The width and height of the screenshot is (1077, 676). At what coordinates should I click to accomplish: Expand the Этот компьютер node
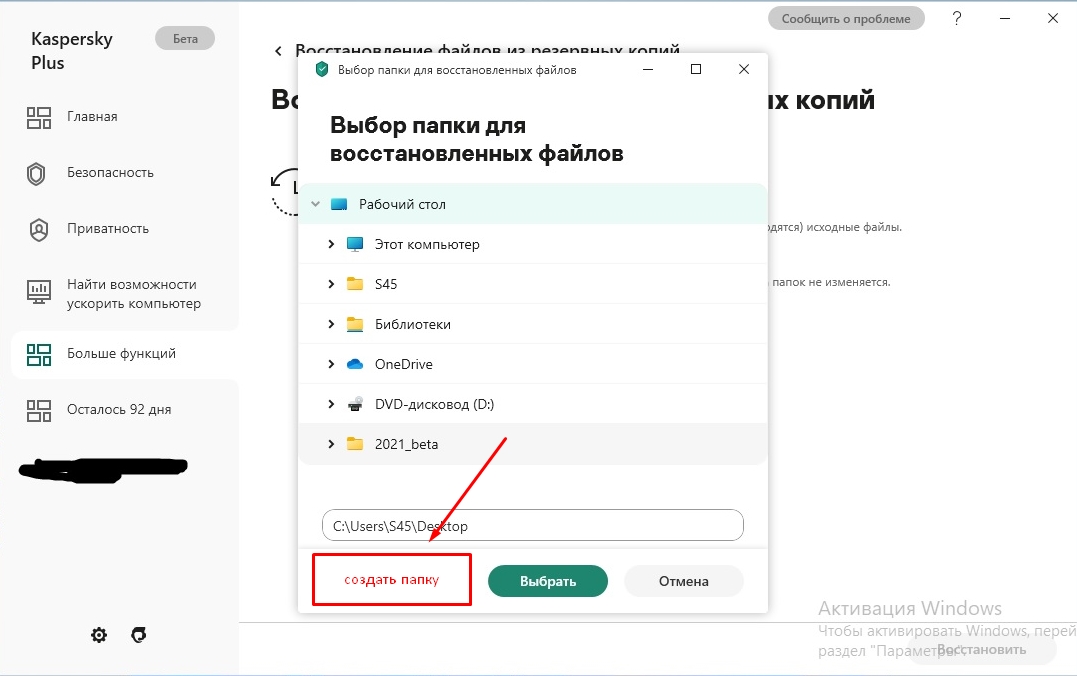pos(331,244)
